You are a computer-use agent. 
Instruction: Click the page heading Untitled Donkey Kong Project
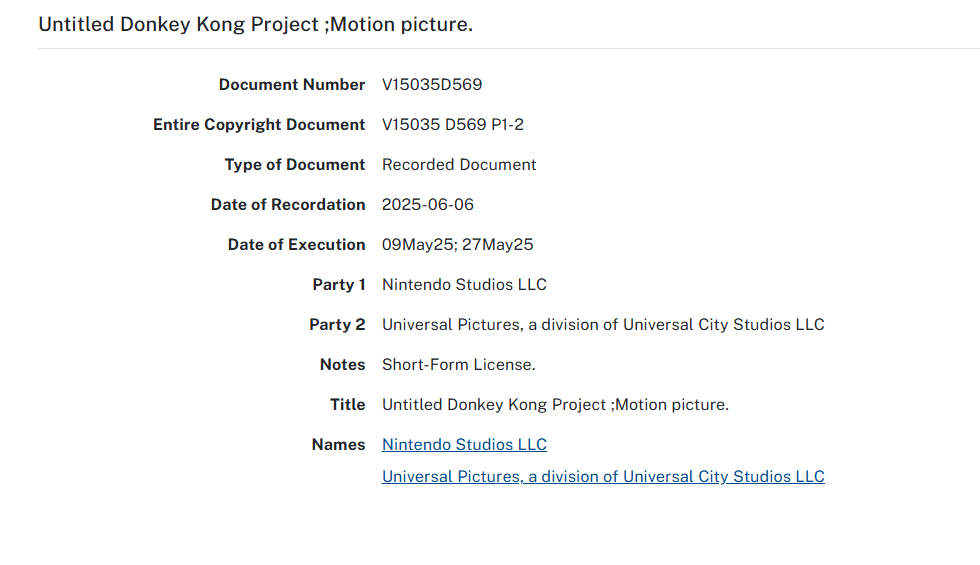pyautogui.click(x=255, y=24)
